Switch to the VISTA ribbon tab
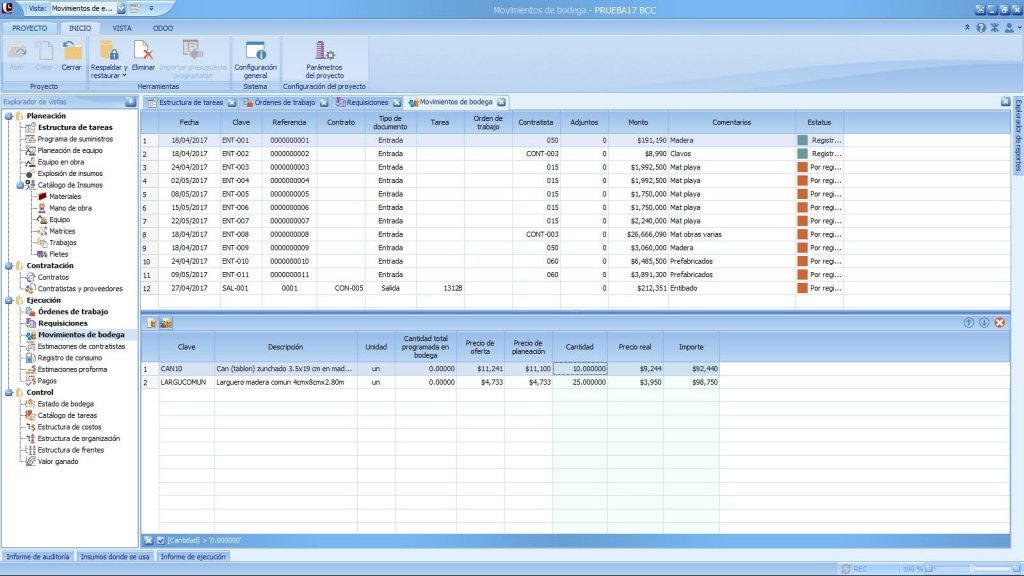1024x576 pixels. click(121, 28)
